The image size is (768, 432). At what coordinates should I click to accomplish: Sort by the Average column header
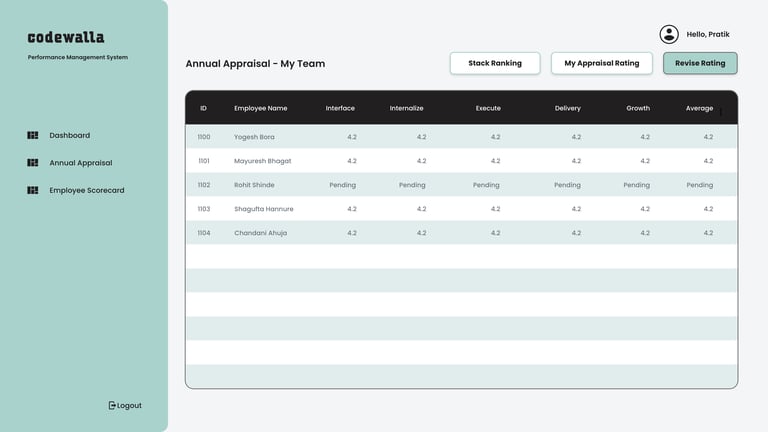click(x=700, y=108)
